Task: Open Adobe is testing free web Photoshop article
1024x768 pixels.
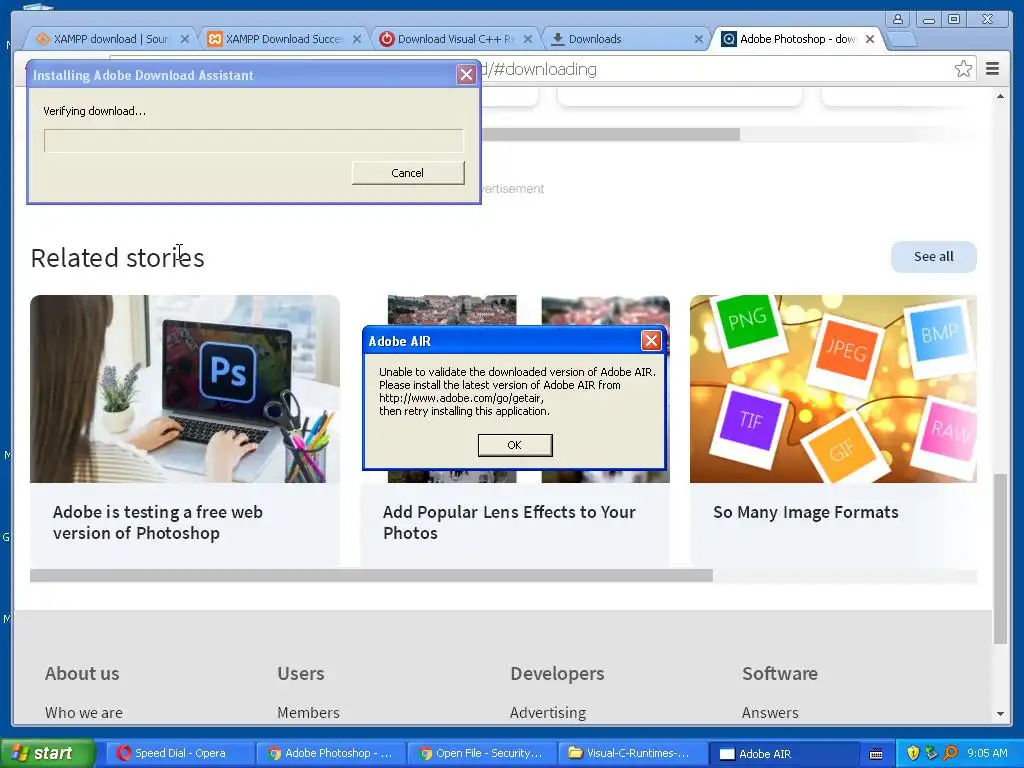Action: point(157,522)
